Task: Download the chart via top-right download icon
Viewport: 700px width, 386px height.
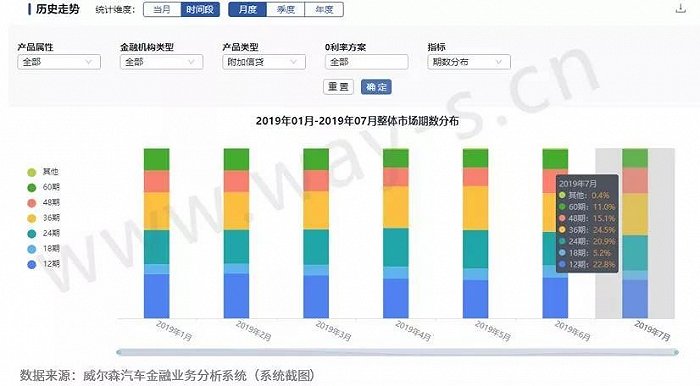Action: coord(680,8)
